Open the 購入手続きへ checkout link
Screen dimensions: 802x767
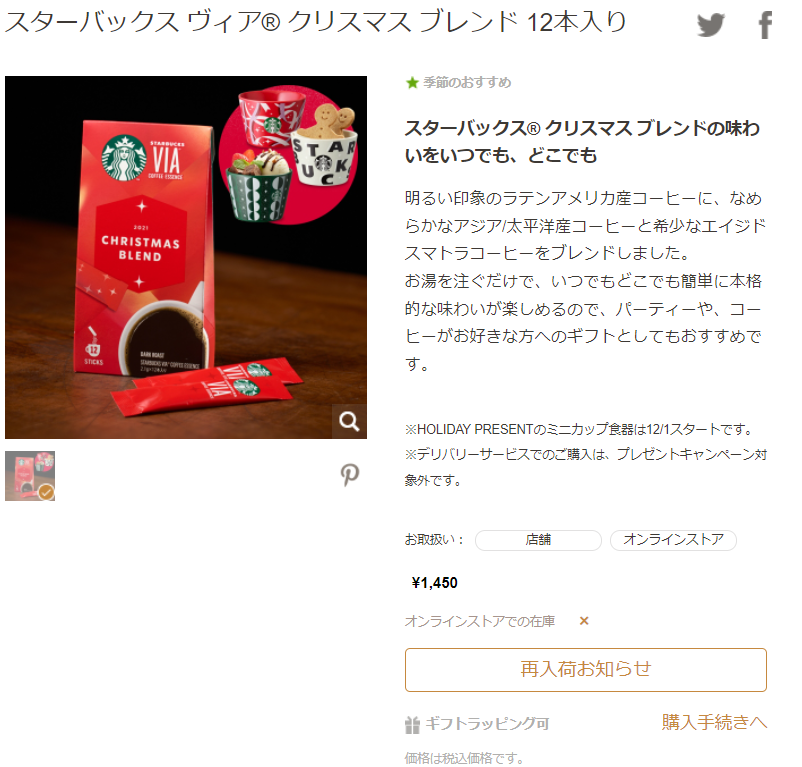point(714,722)
